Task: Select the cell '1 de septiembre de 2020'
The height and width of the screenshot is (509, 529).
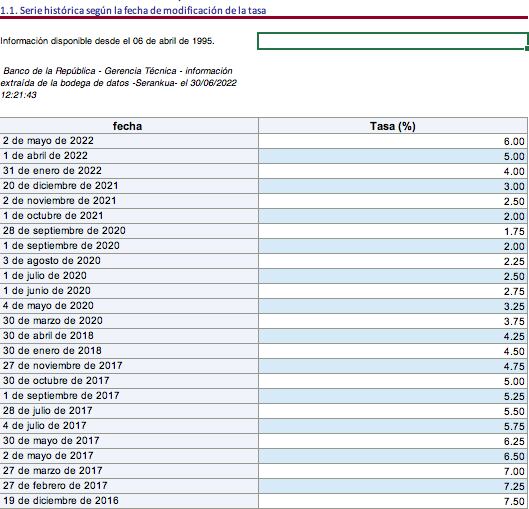Action: point(129,246)
